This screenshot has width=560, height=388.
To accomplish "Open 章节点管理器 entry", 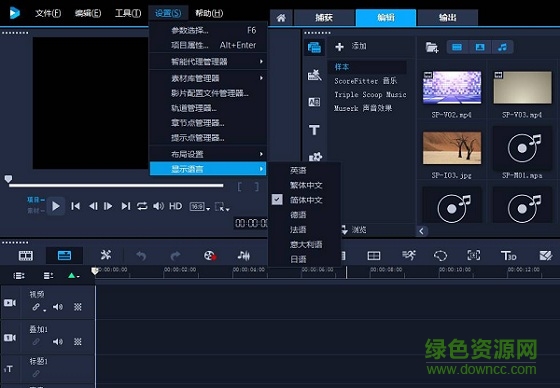I will point(208,123).
